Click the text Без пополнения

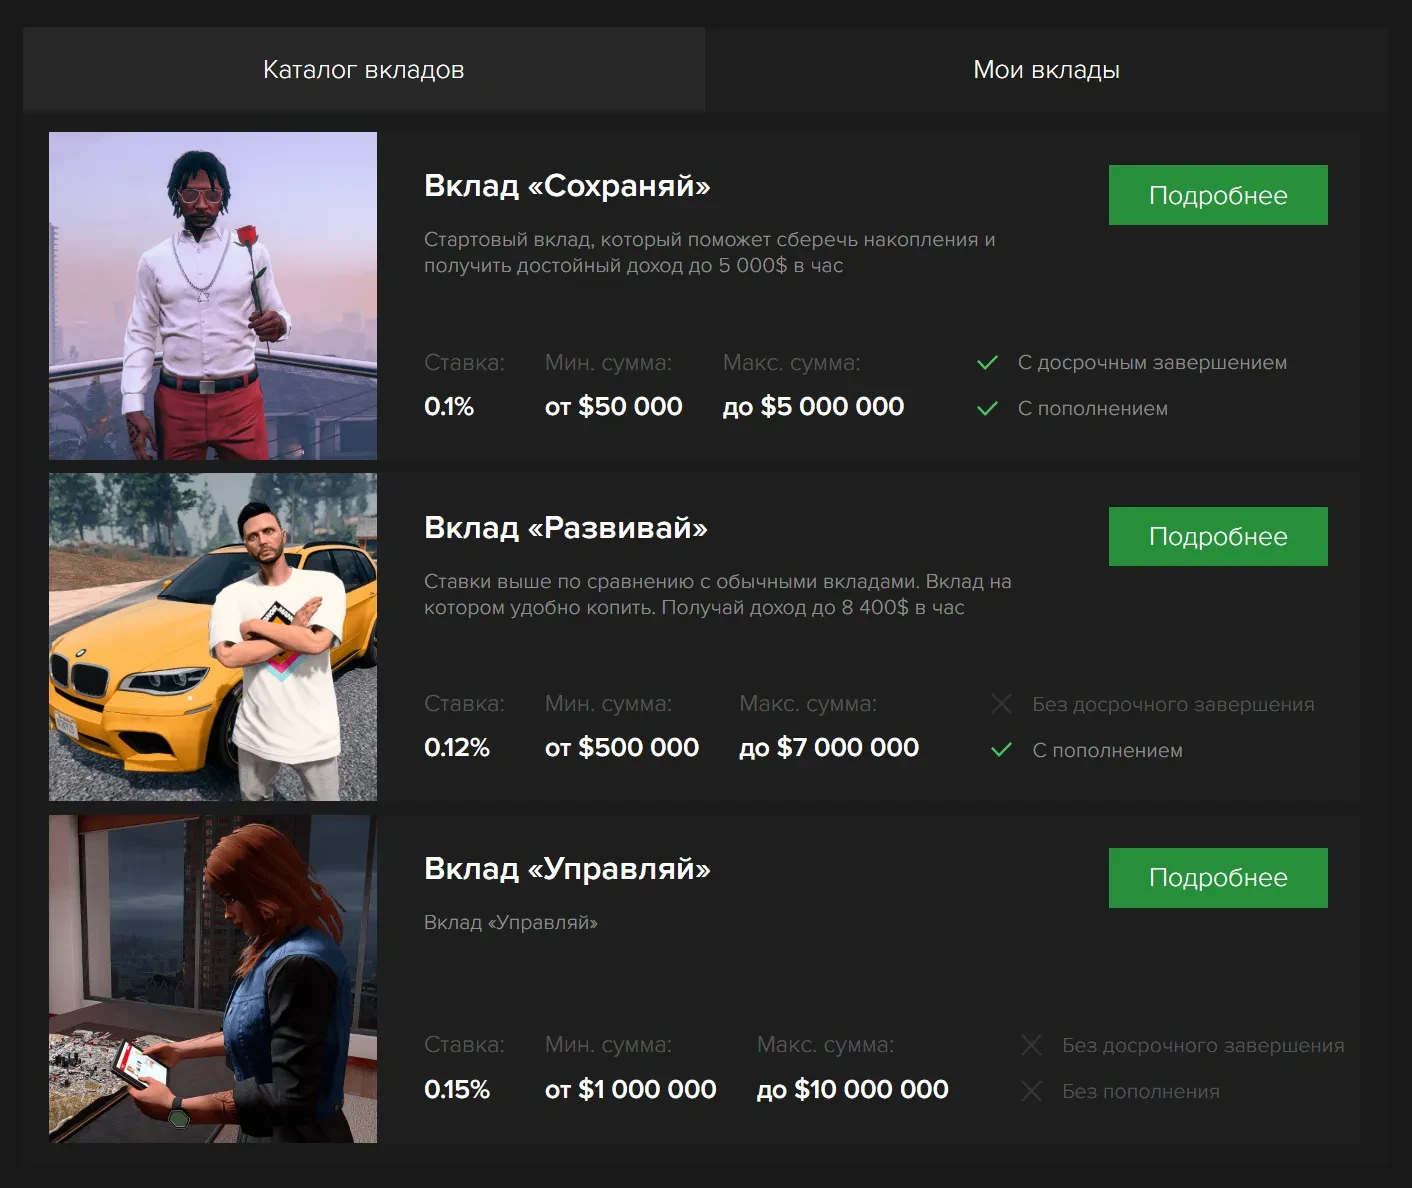1141,1092
